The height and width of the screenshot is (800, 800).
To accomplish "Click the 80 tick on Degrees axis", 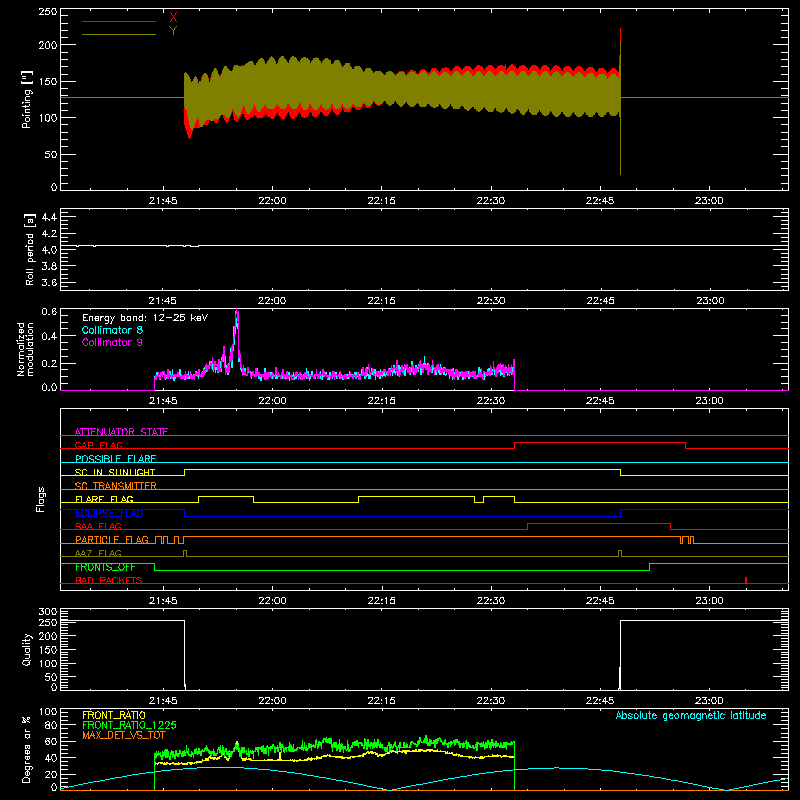I will [51, 725].
